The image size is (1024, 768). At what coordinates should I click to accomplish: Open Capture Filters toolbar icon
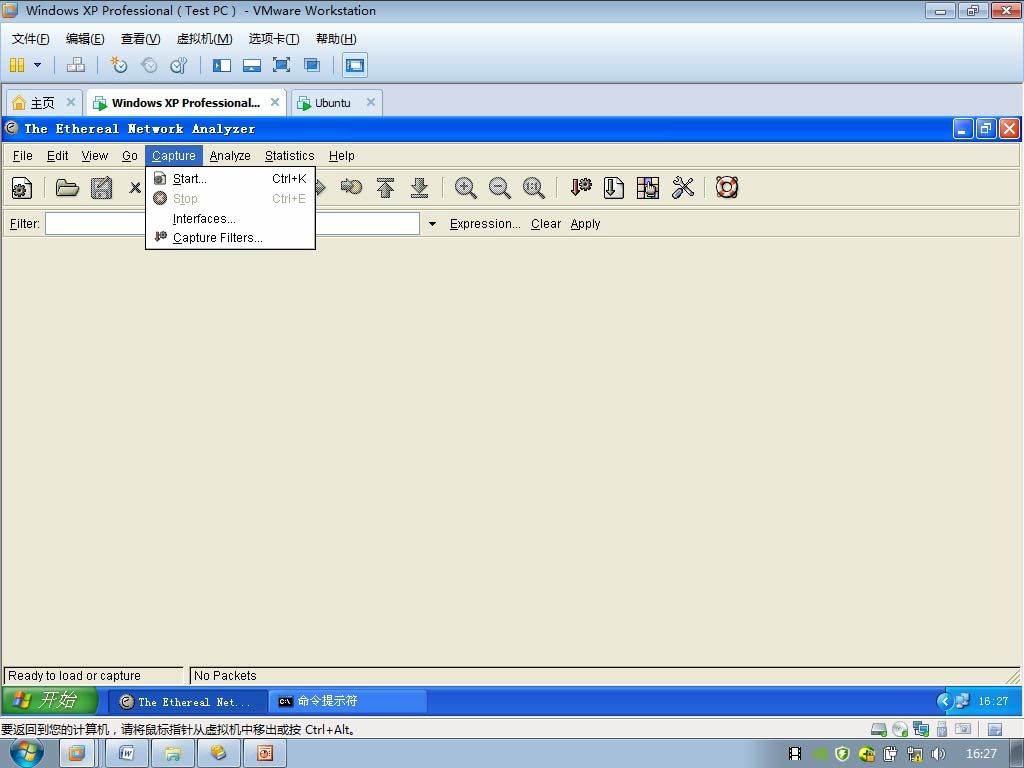click(x=581, y=187)
